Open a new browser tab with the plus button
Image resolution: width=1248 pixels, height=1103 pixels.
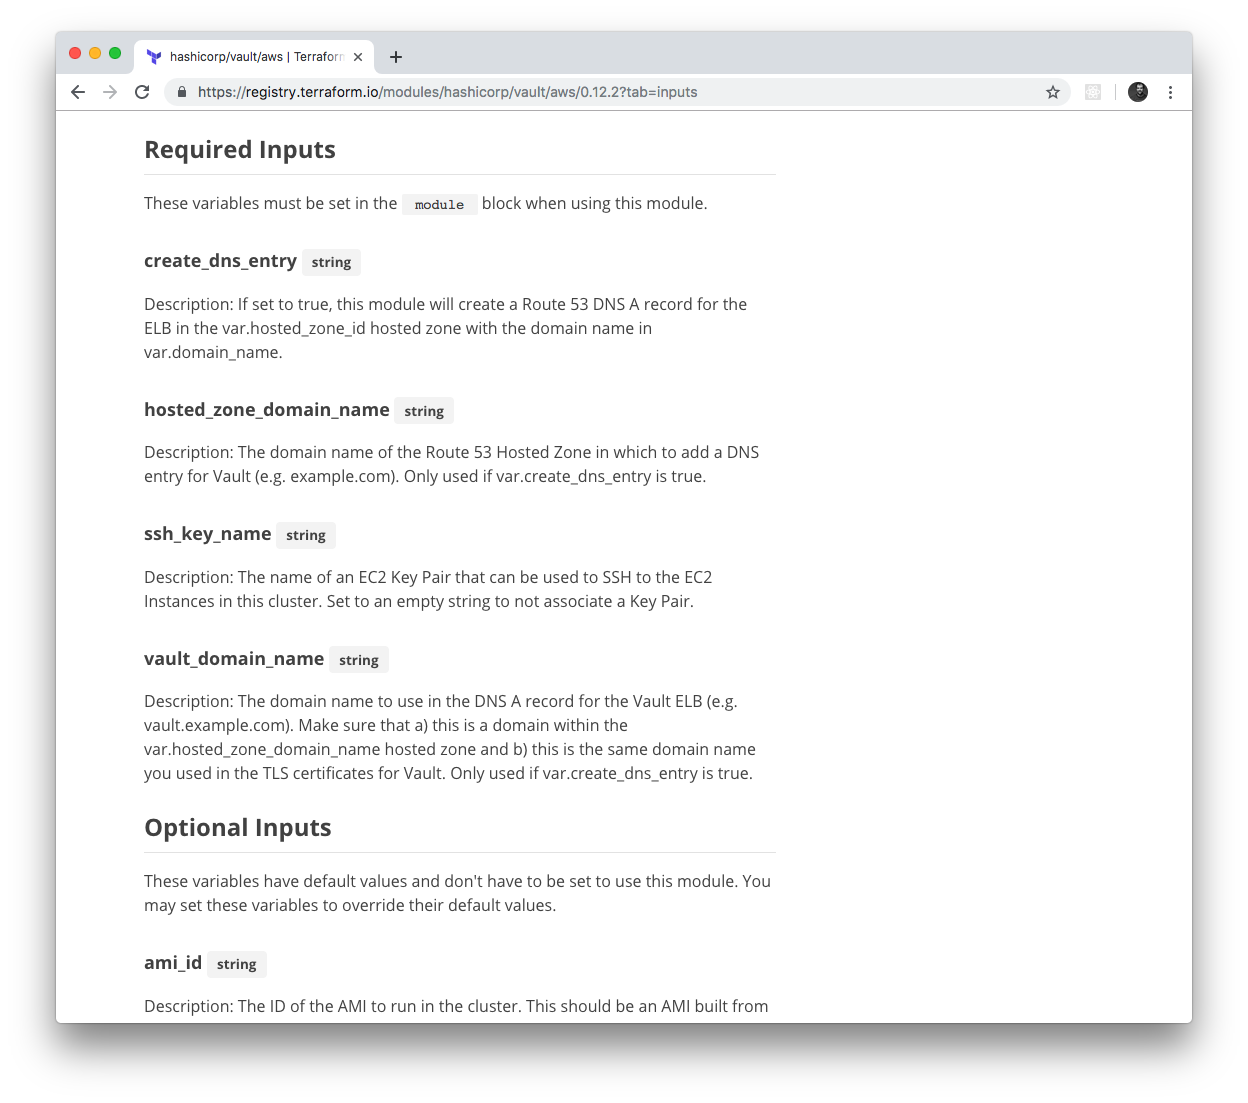pos(395,57)
